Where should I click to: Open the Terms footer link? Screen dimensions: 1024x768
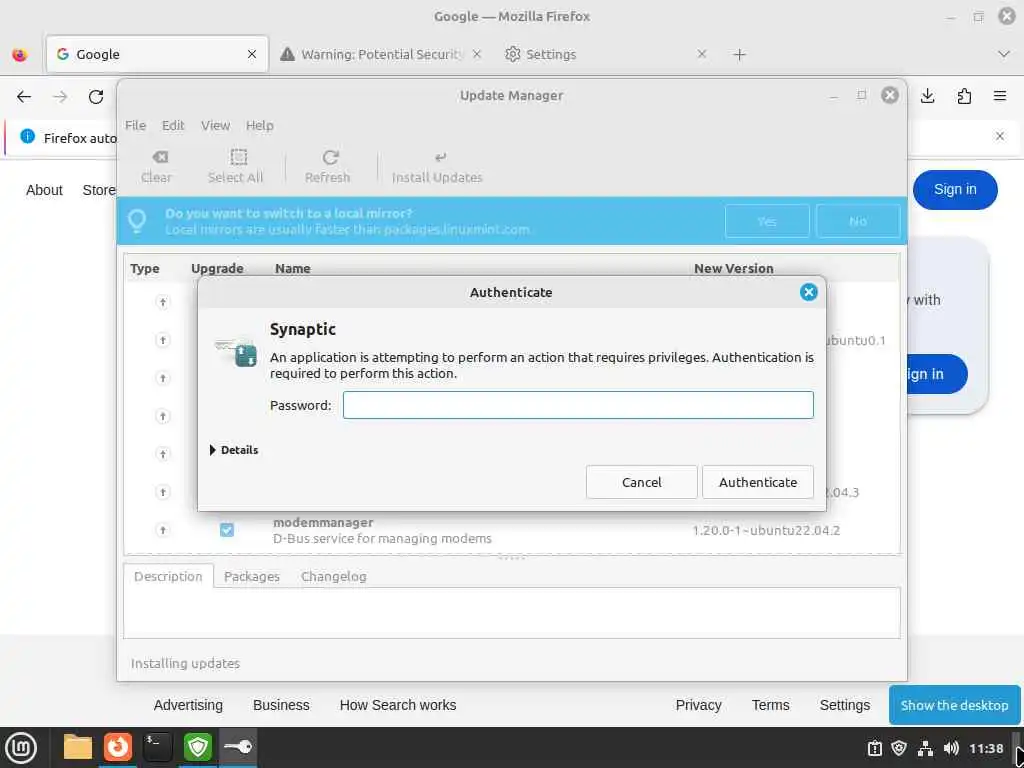coord(771,705)
